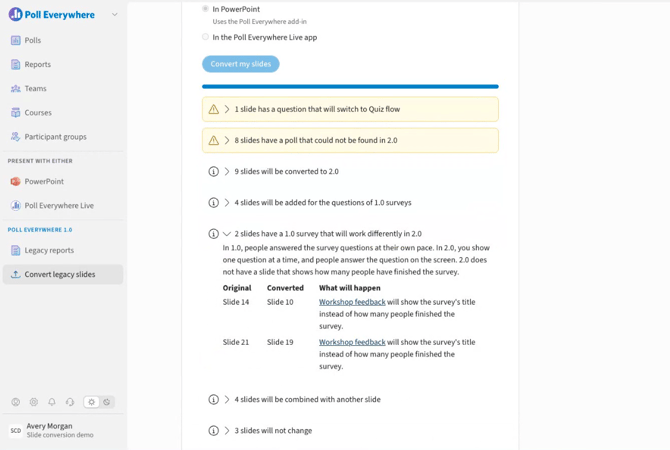Click the Converted column header
This screenshot has height=450, width=670.
coord(285,288)
